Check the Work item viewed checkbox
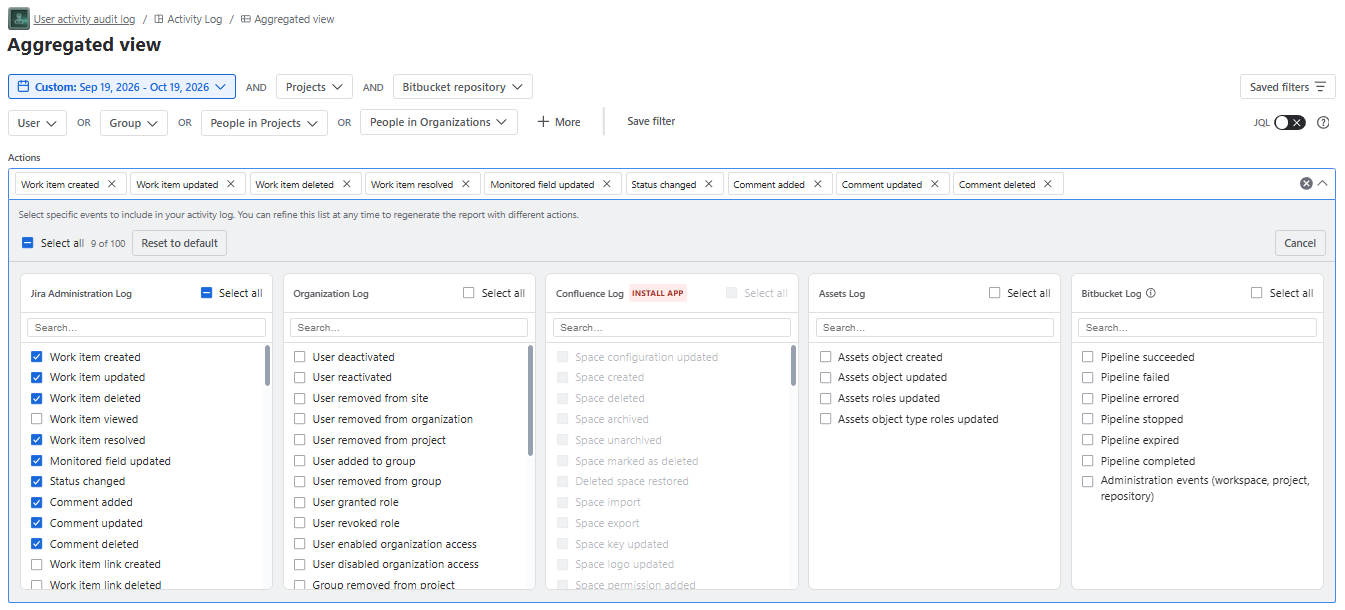Viewport: 1345px width, 610px height. coord(37,419)
